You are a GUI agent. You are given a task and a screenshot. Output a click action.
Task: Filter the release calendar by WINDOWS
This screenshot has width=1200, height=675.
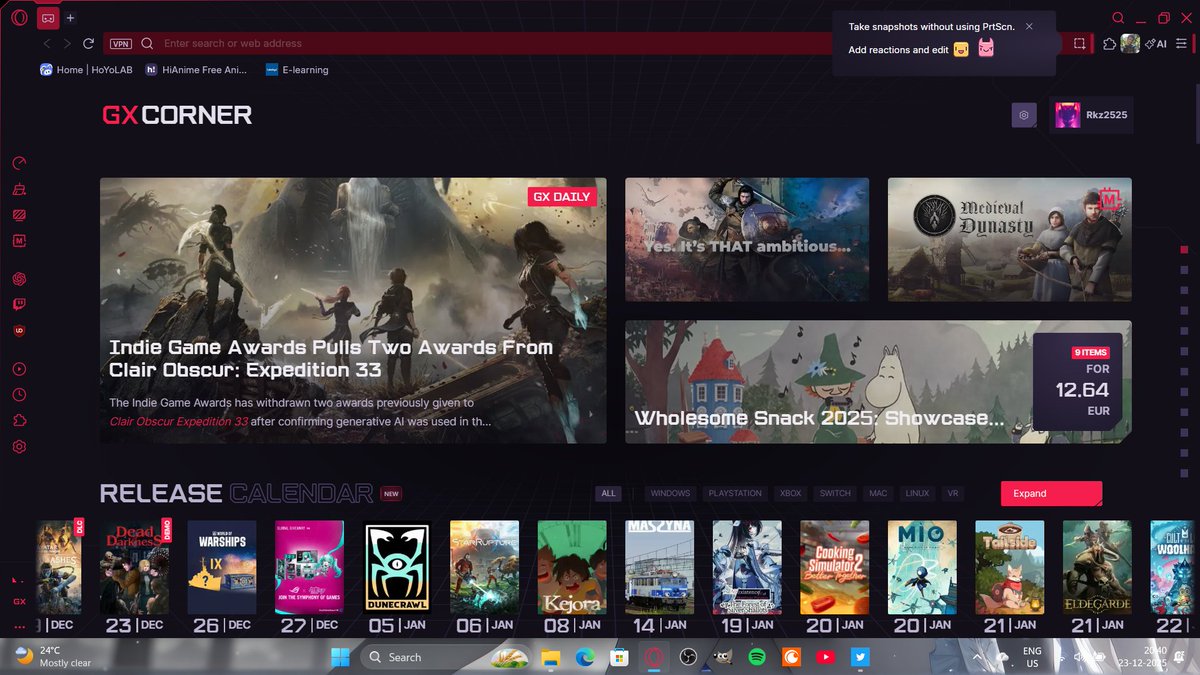point(670,493)
